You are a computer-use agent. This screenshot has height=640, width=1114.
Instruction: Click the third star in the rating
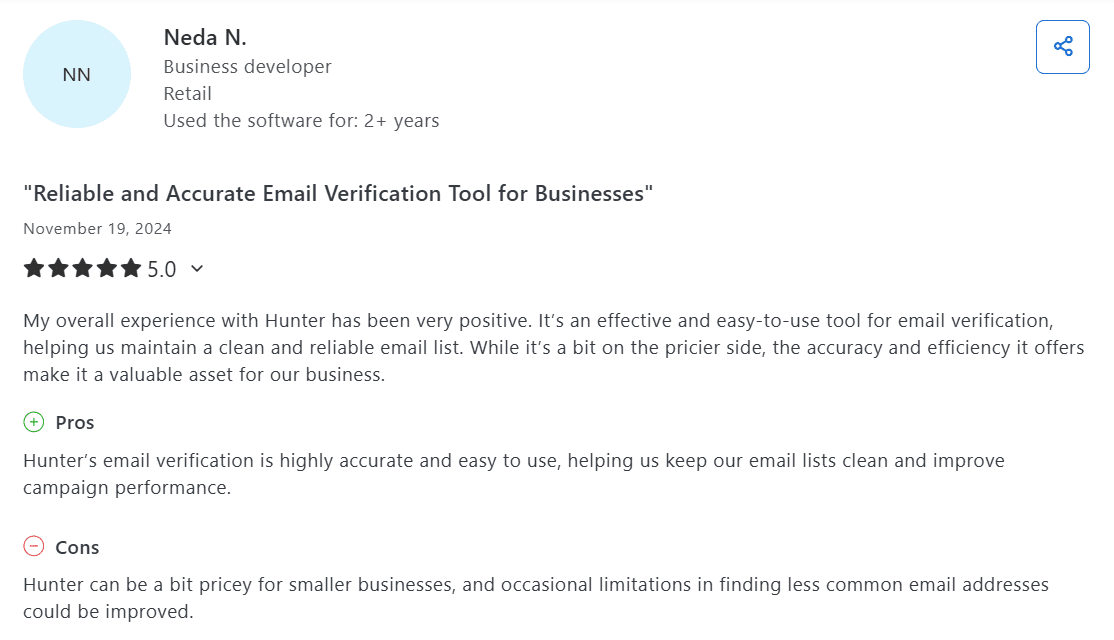point(82,268)
